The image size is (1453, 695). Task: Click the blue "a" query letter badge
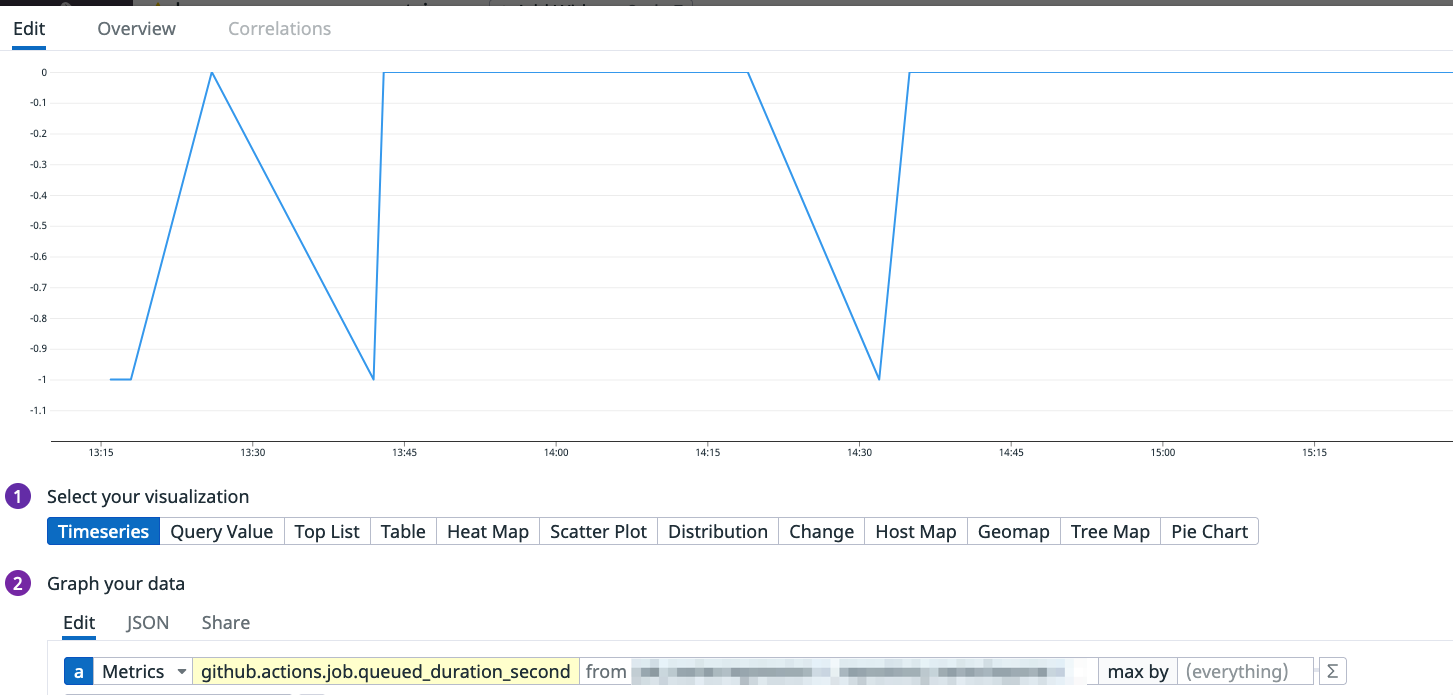[78, 671]
